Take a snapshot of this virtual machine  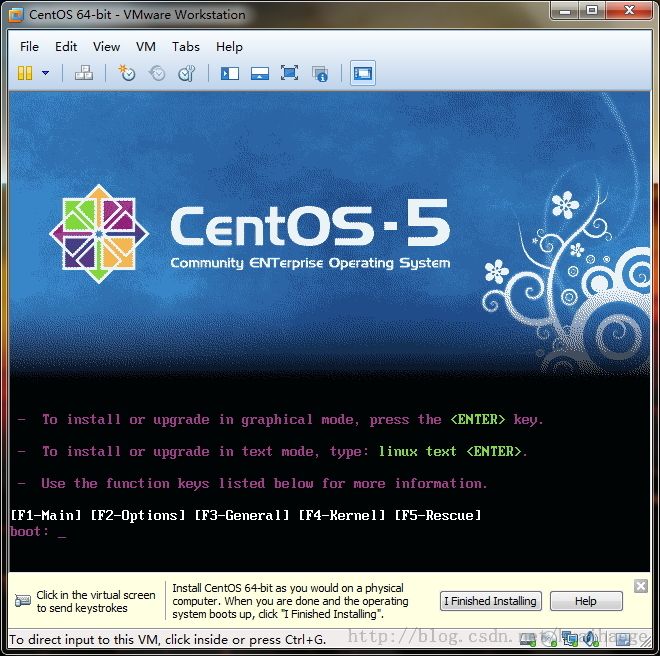[x=127, y=73]
